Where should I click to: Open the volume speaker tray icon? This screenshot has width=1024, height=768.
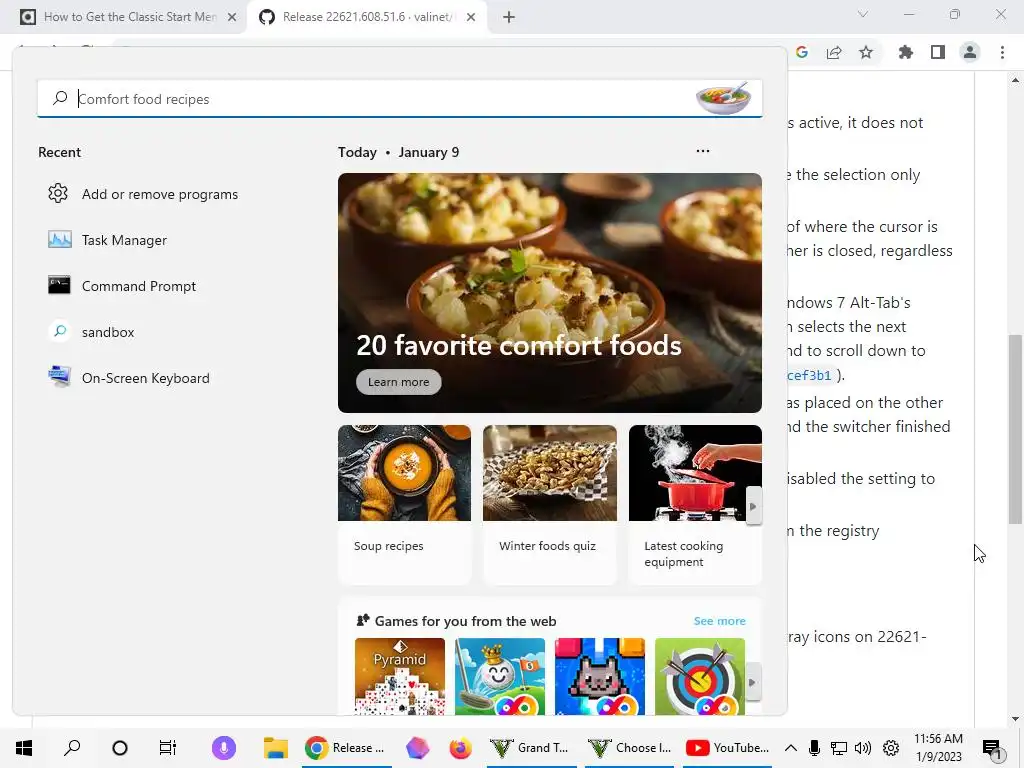click(863, 748)
